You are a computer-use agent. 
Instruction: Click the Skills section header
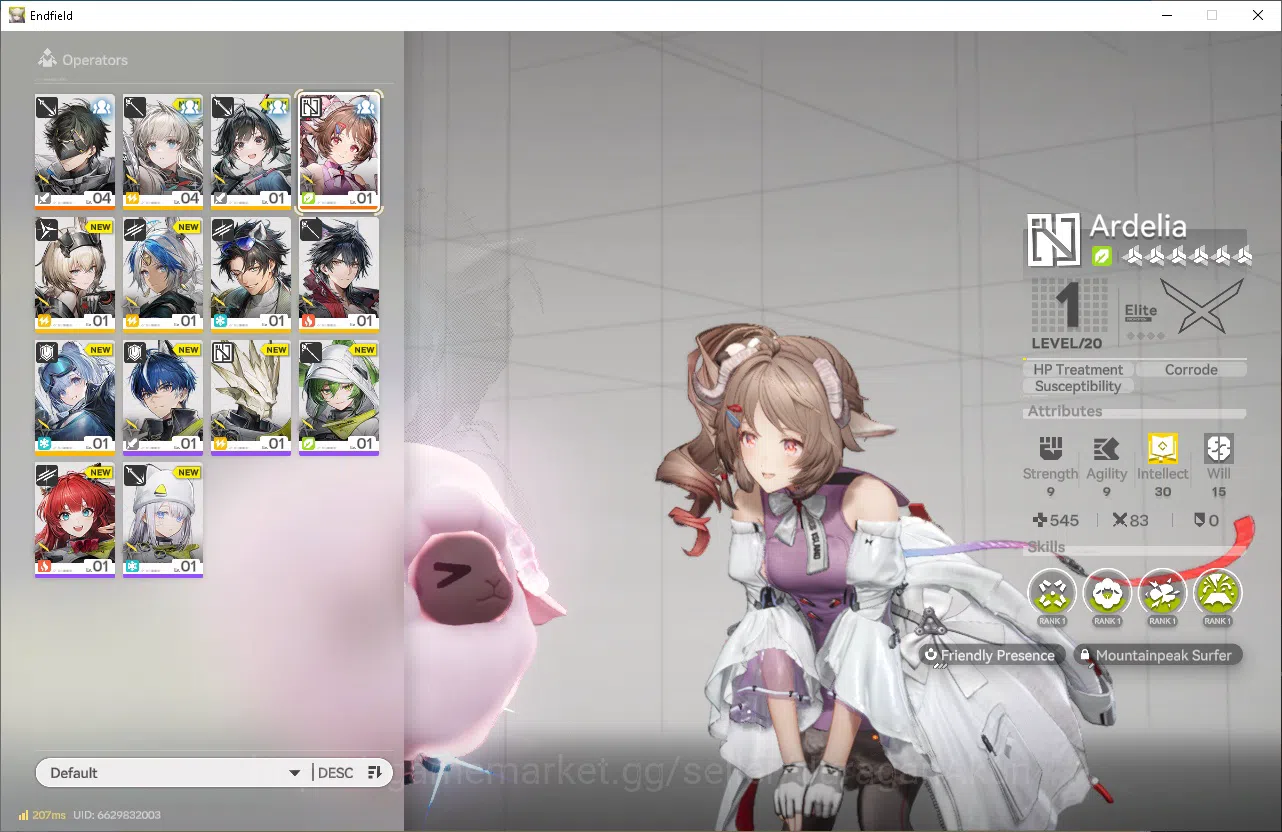click(1047, 547)
